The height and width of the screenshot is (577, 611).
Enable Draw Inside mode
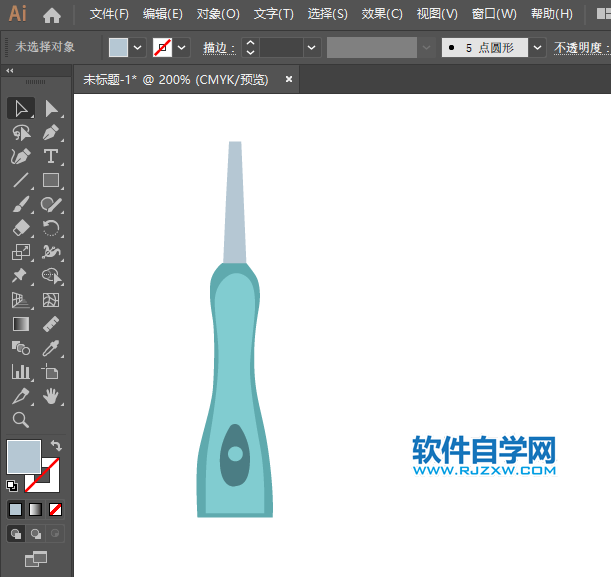(x=55, y=533)
